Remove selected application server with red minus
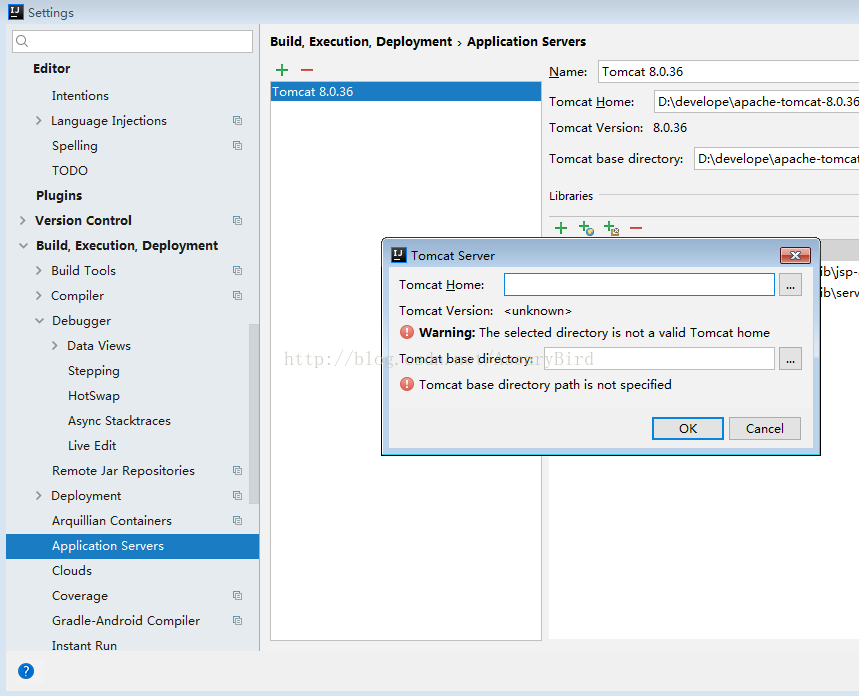This screenshot has width=859, height=696. pyautogui.click(x=307, y=70)
